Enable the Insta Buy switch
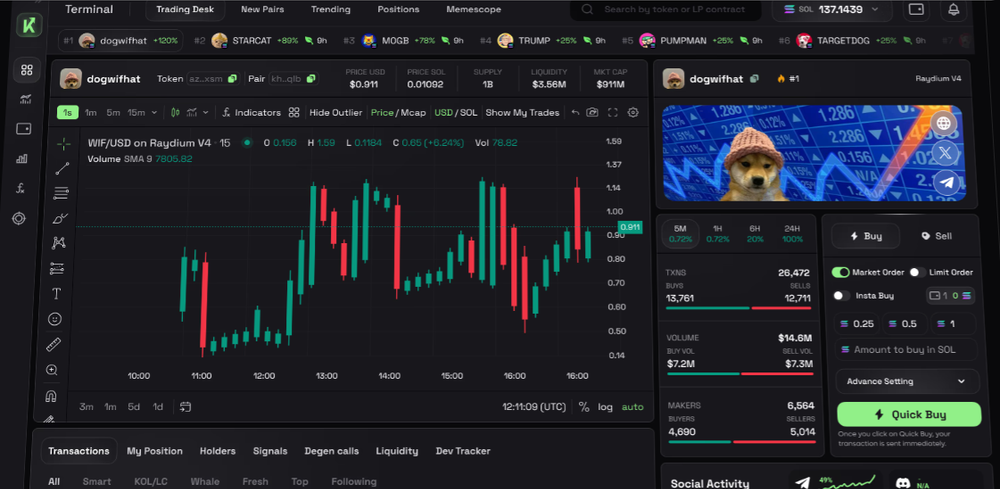 [x=842, y=296]
